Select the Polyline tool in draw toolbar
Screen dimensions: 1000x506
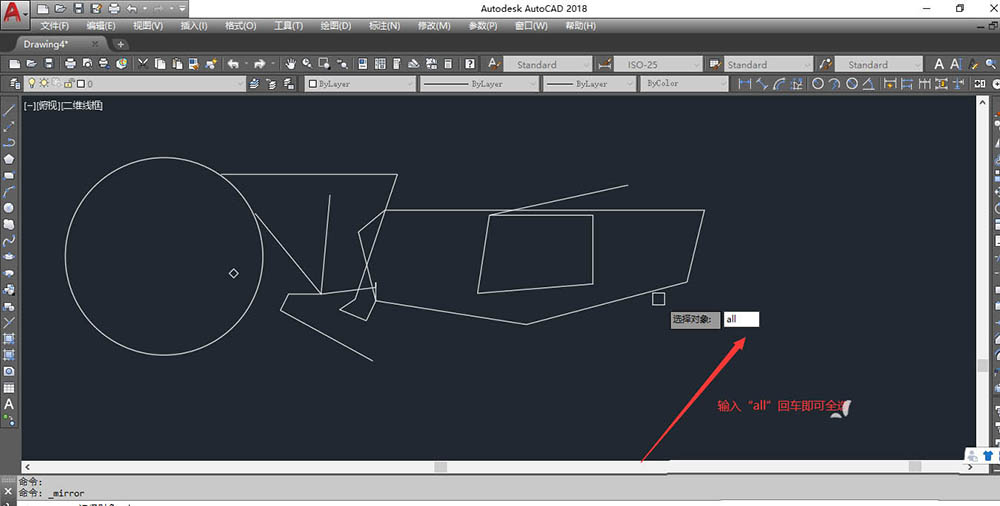(x=9, y=142)
